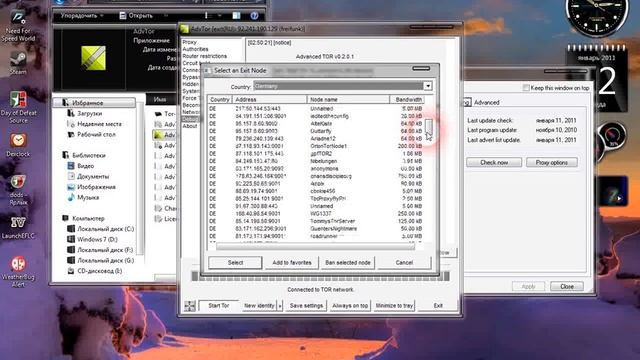Click the Deskclock desktop icon
The image size is (640, 360).
point(18,145)
